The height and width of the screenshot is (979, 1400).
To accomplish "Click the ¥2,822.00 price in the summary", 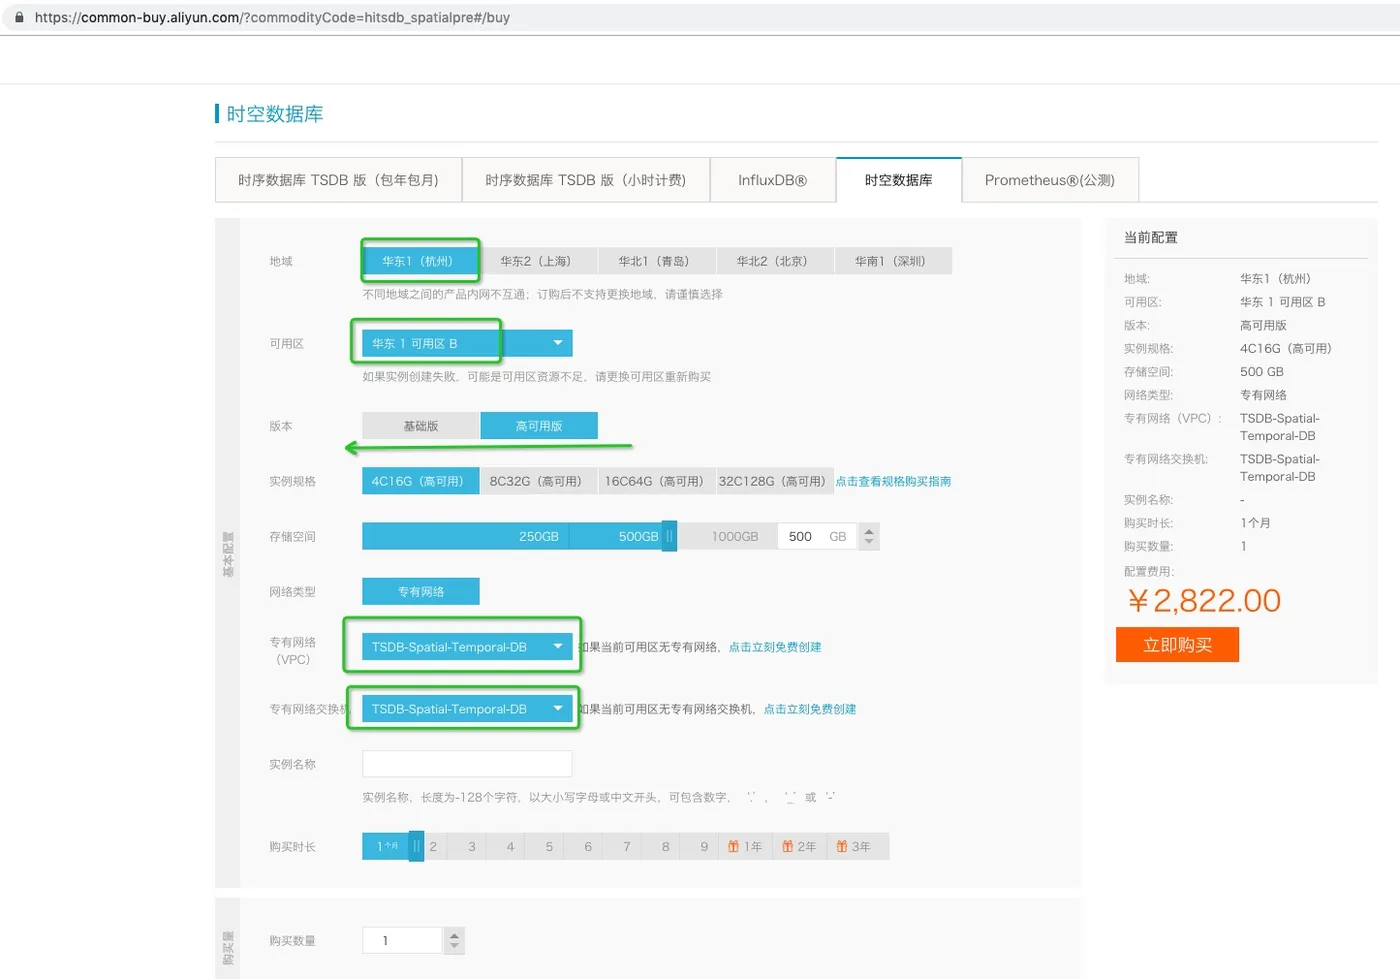I will click(1203, 600).
